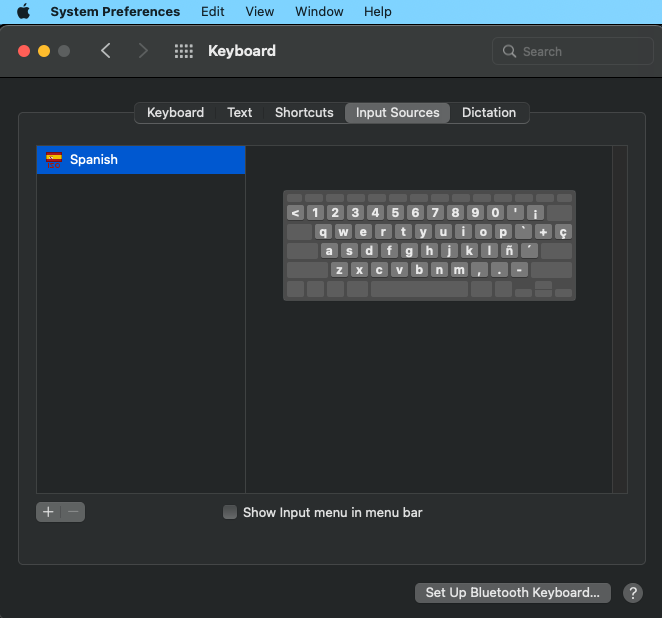Click the - key on keyboard preview
Screen dimensions: 662x618
[x=519, y=270]
